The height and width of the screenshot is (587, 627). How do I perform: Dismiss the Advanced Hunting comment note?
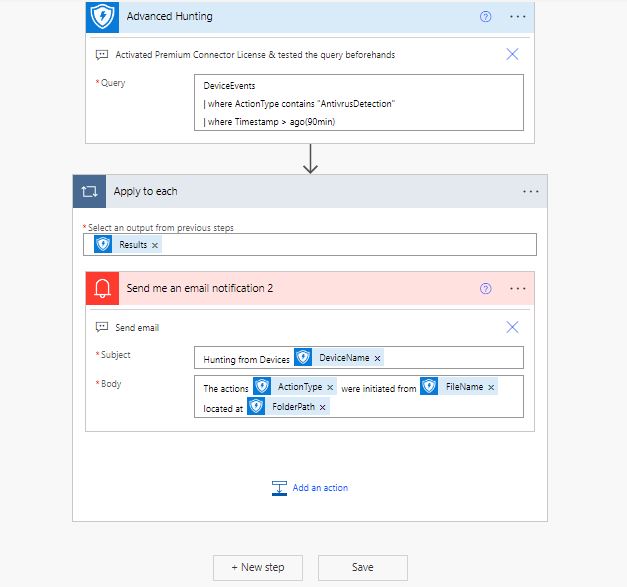[x=512, y=54]
